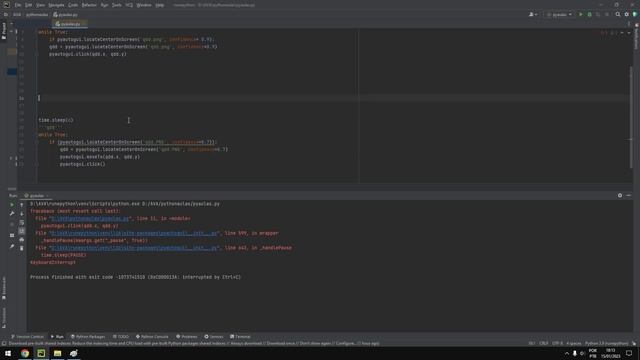Clear all Run console output with trash icon
Image resolution: width=640 pixels, height=360 pixels.
(x=22, y=248)
